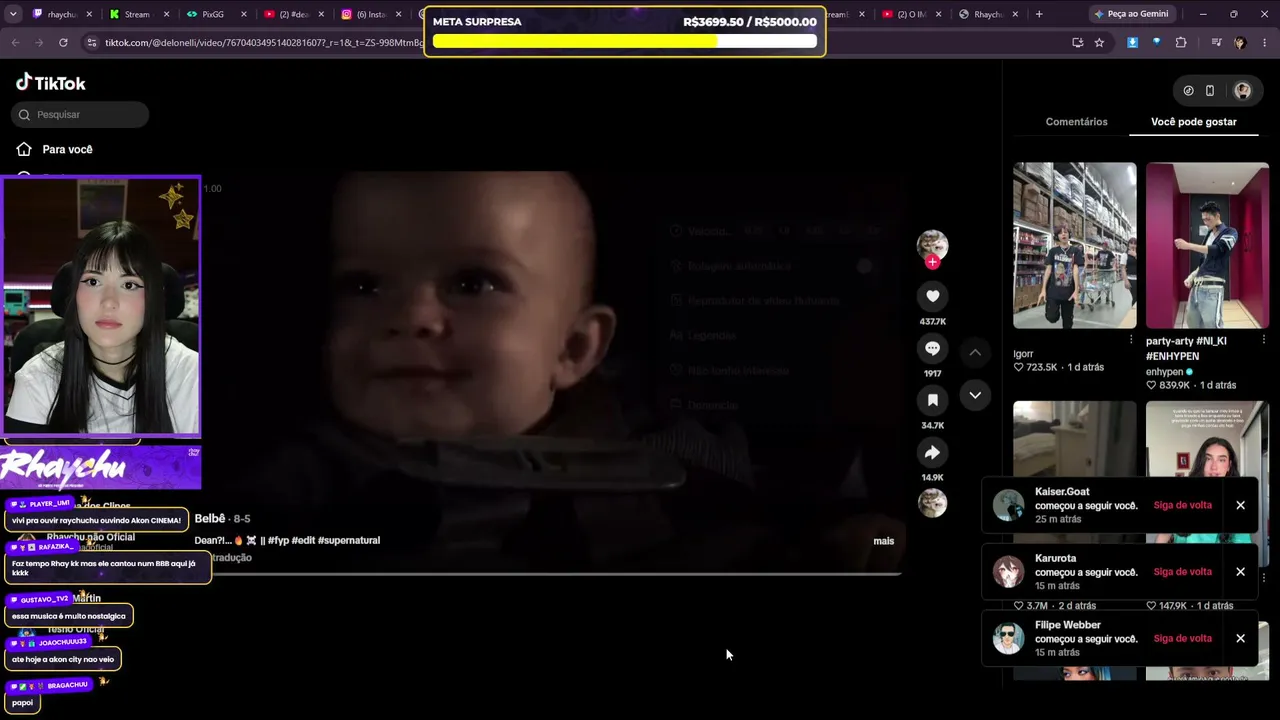This screenshot has height=720, width=1280.
Task: Go to the next video with down chevron
Action: click(x=975, y=395)
